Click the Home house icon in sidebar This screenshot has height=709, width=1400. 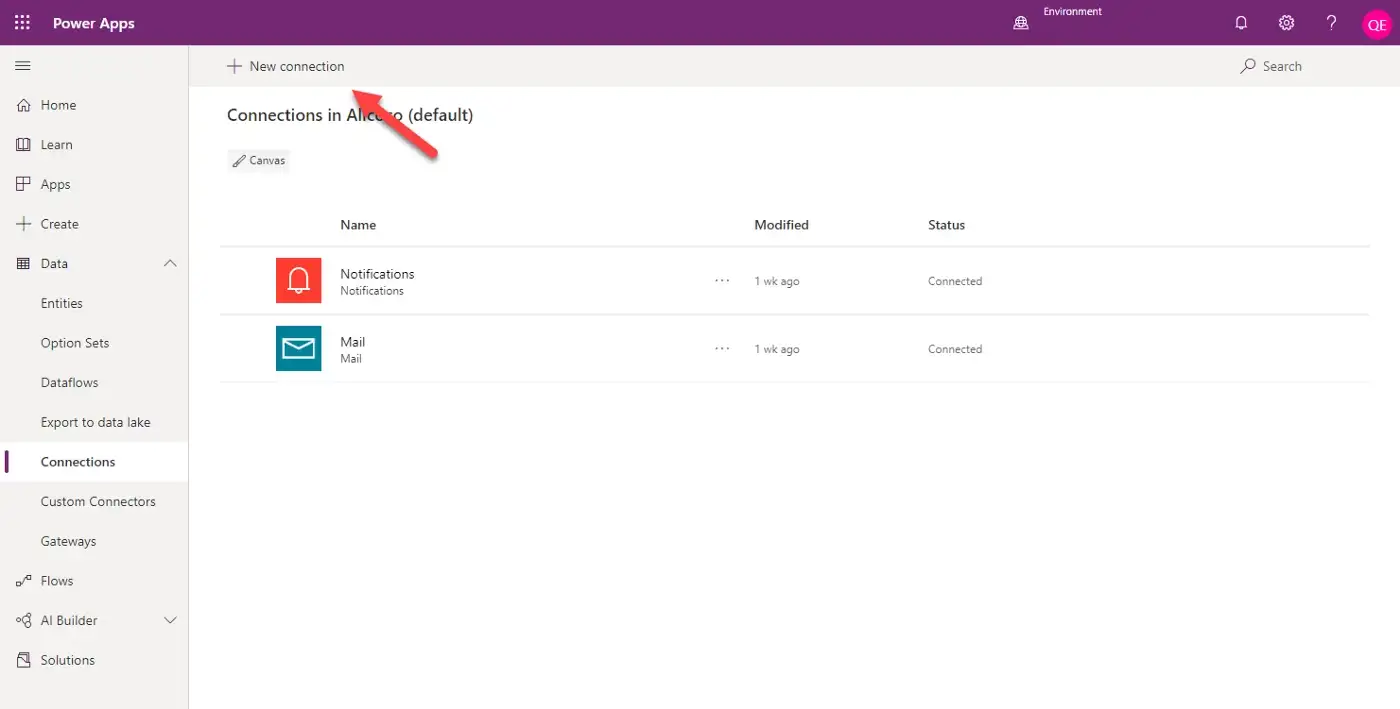(24, 105)
